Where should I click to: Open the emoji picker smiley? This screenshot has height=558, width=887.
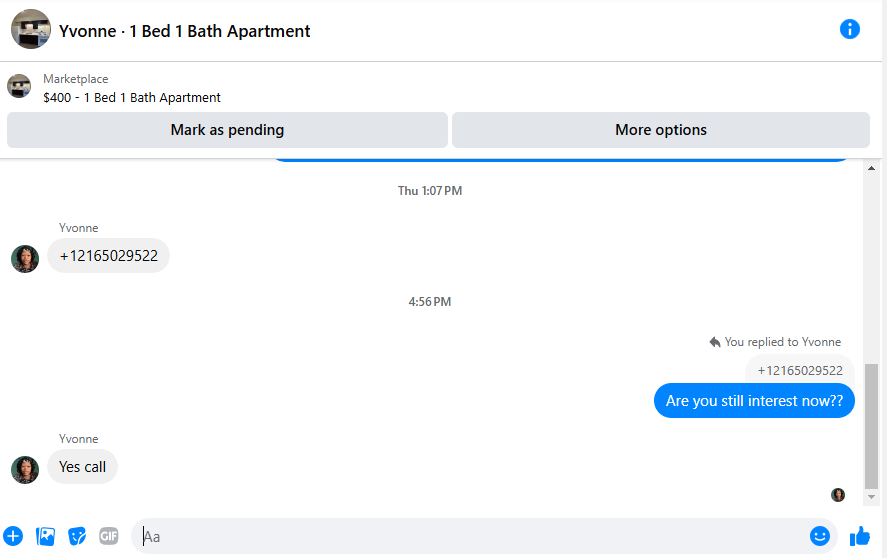[x=820, y=535]
